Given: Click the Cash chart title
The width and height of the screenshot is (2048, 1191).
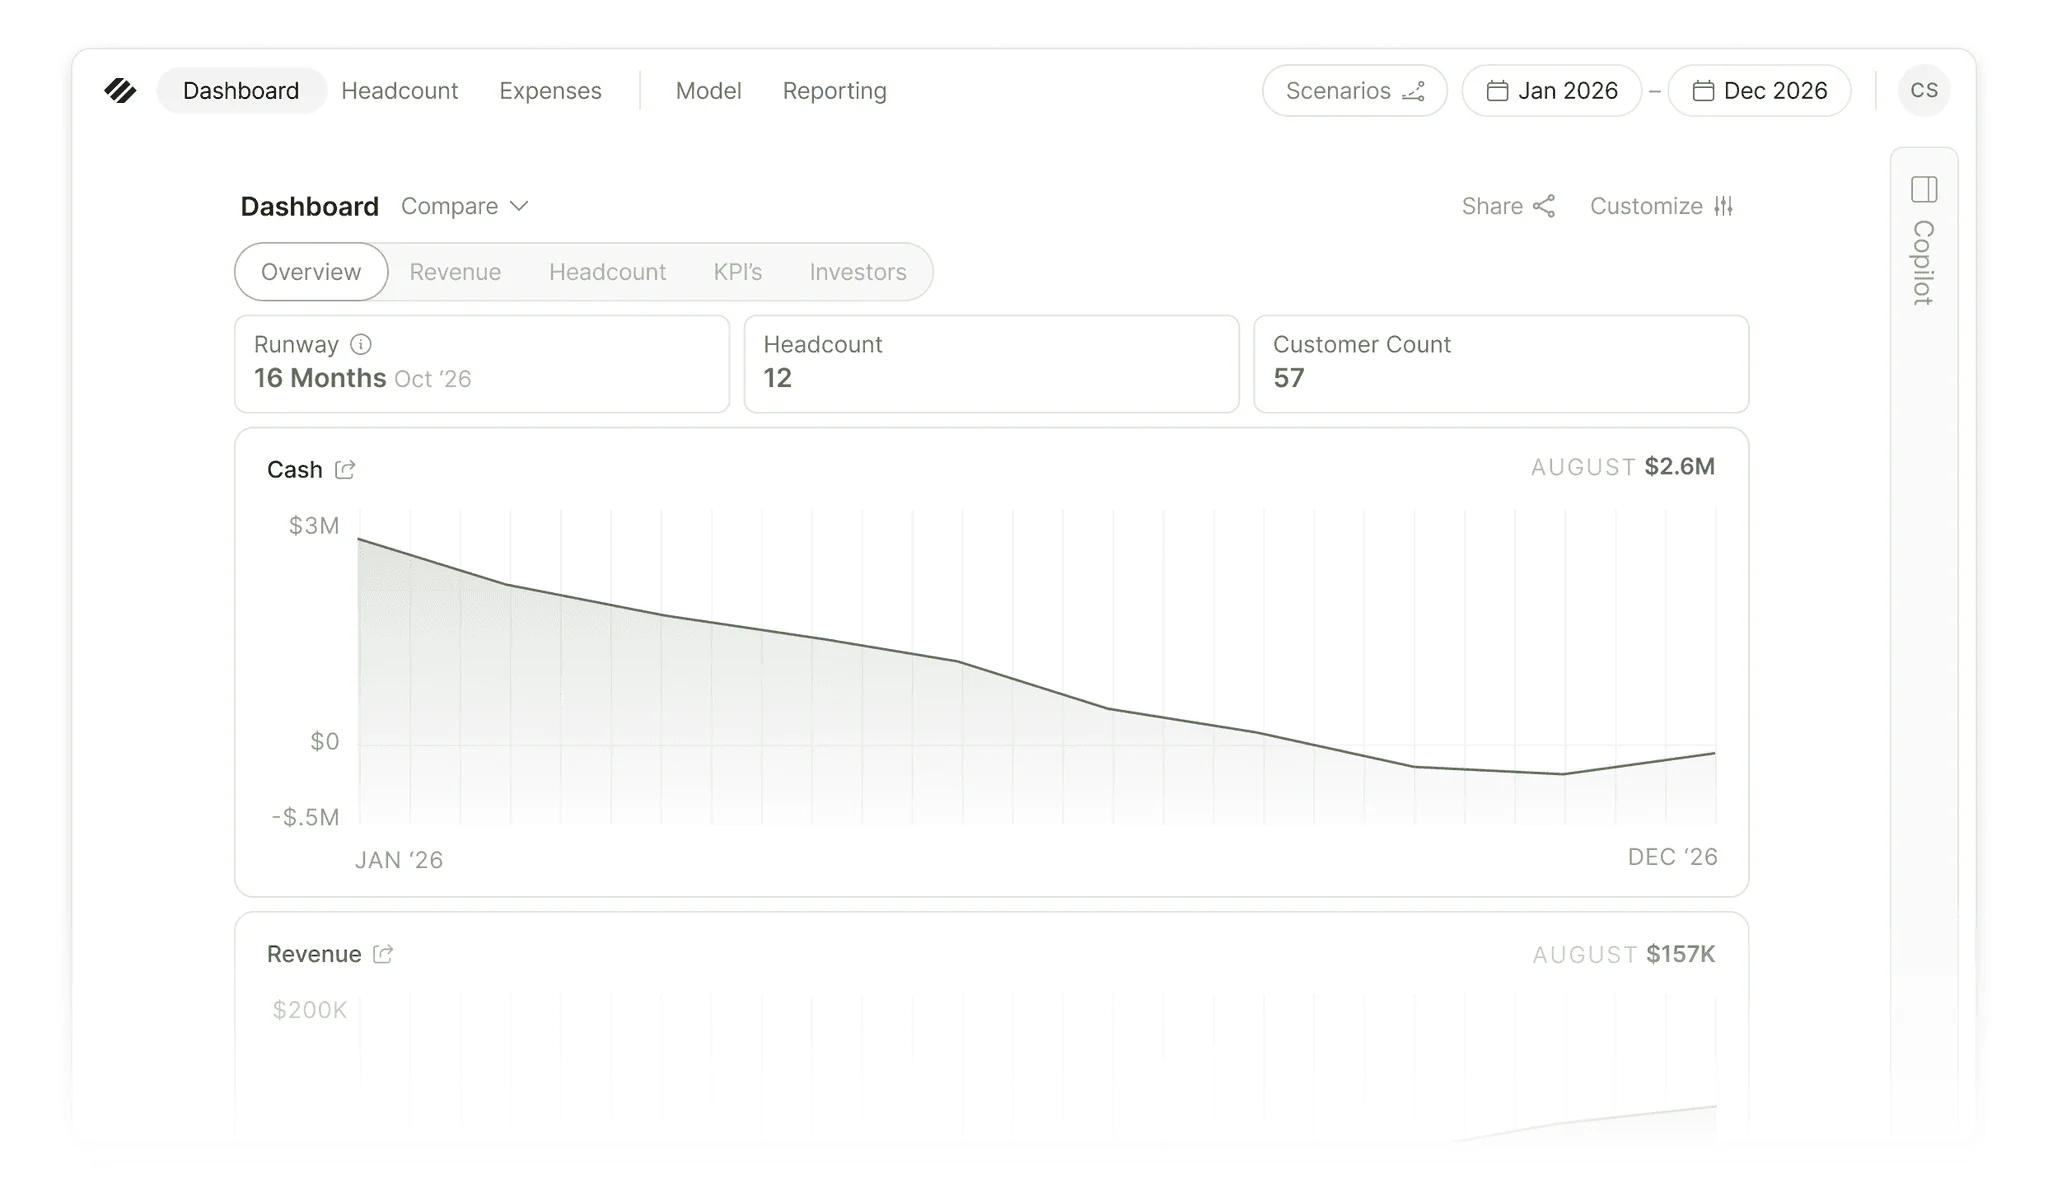Looking at the screenshot, I should (295, 470).
